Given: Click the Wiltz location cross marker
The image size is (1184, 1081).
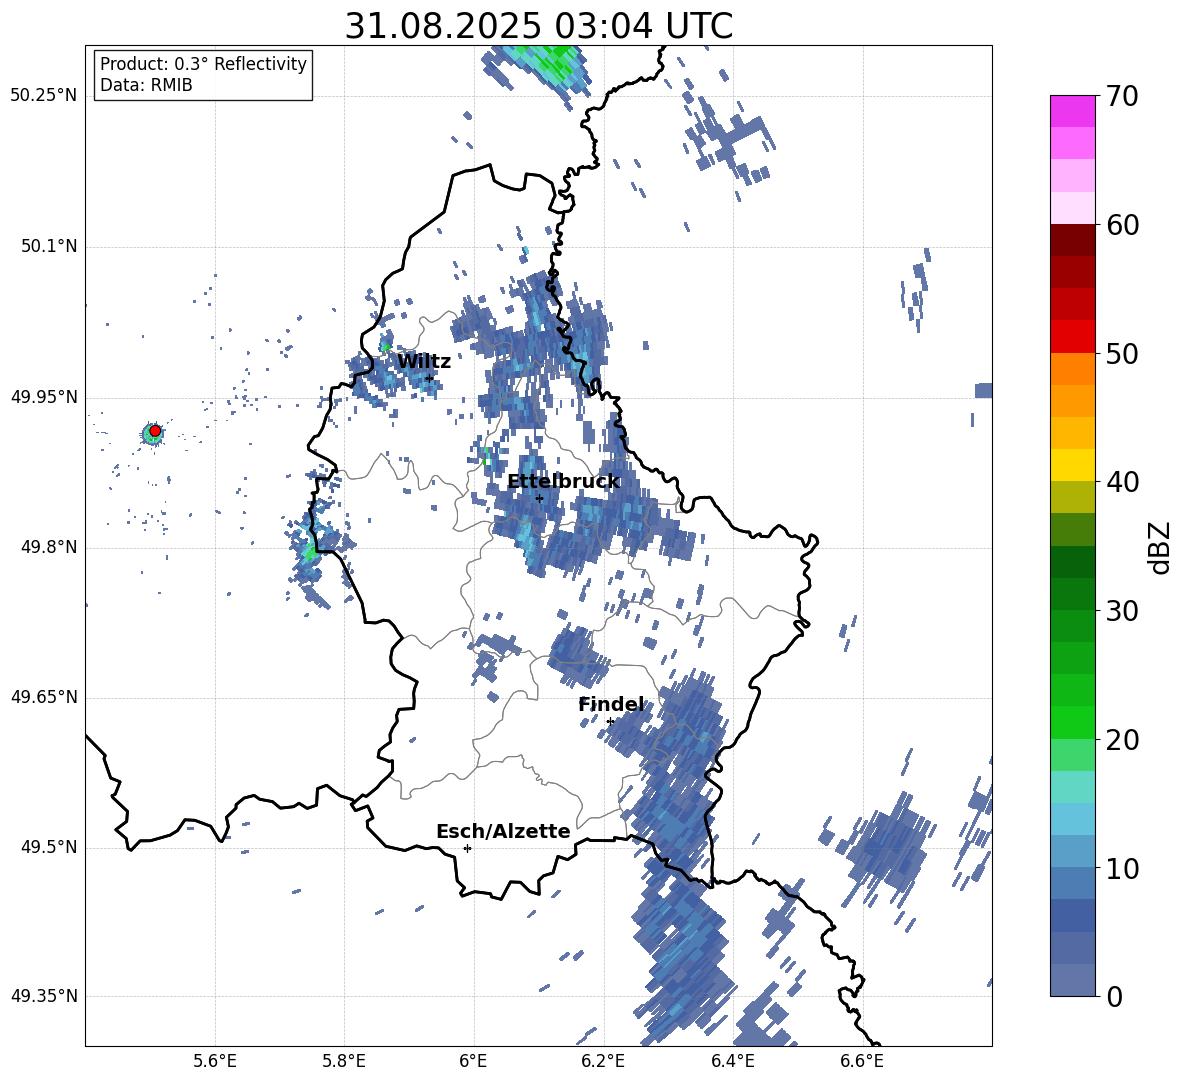Looking at the screenshot, I should 430,378.
